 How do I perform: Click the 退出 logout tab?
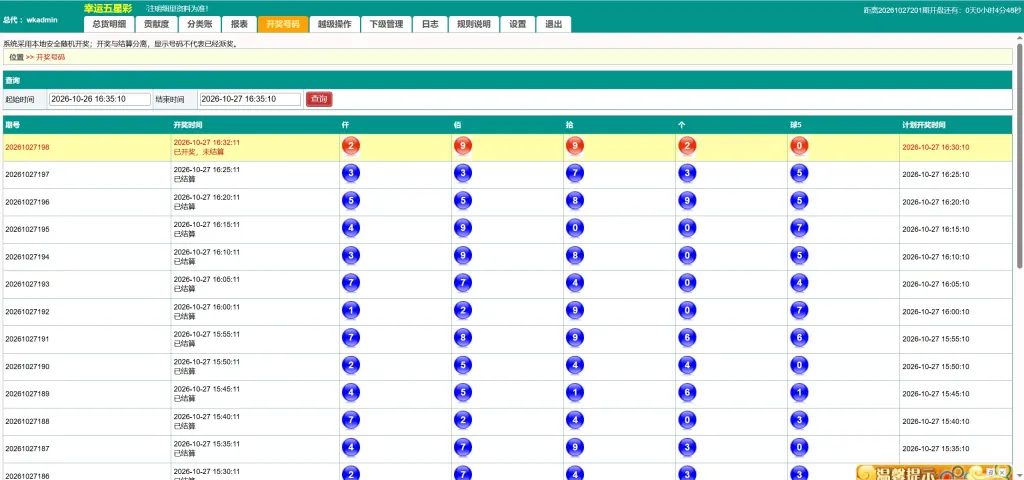click(553, 24)
